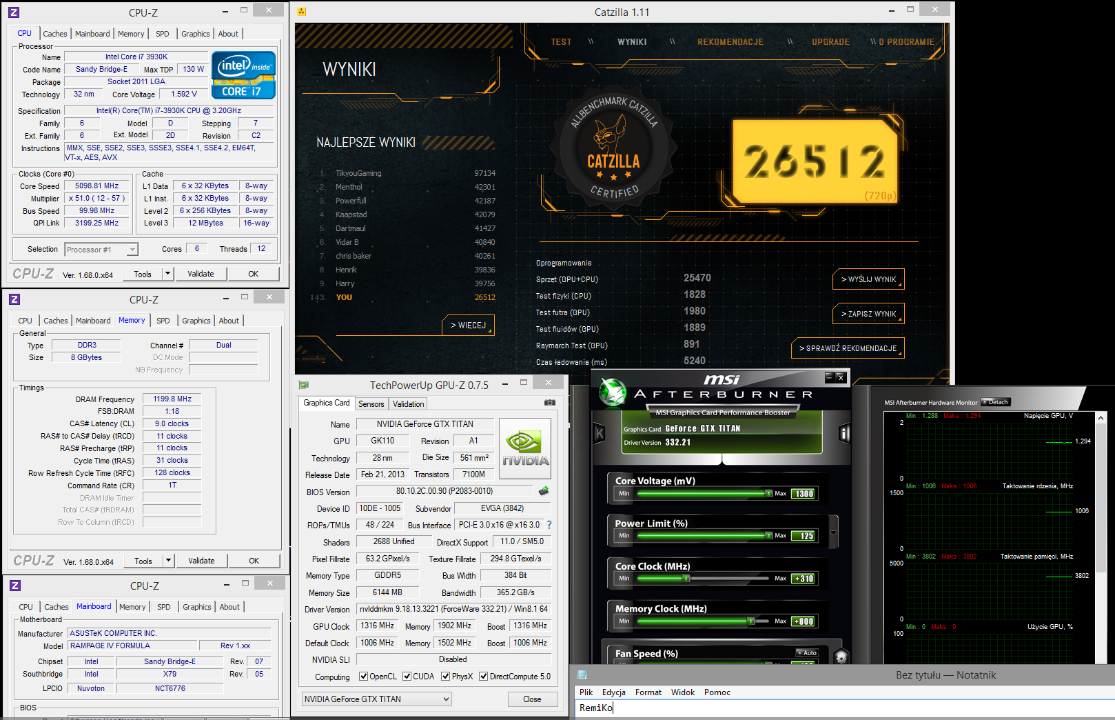Viewport: 1115px width, 720px height.
Task: Click the Core Clock +310 value box
Action: 804,579
